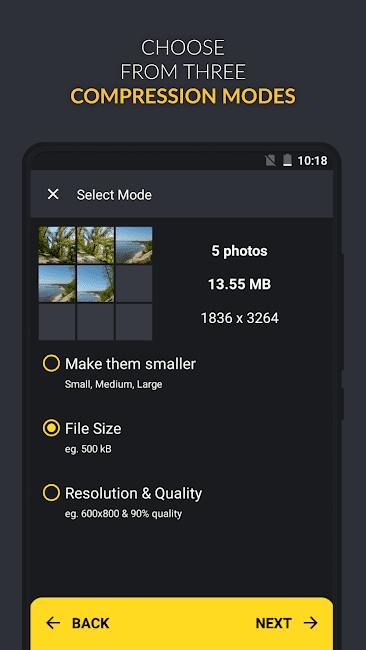The width and height of the screenshot is (366, 650).
Task: Click the NEXT button label
Action: [274, 623]
